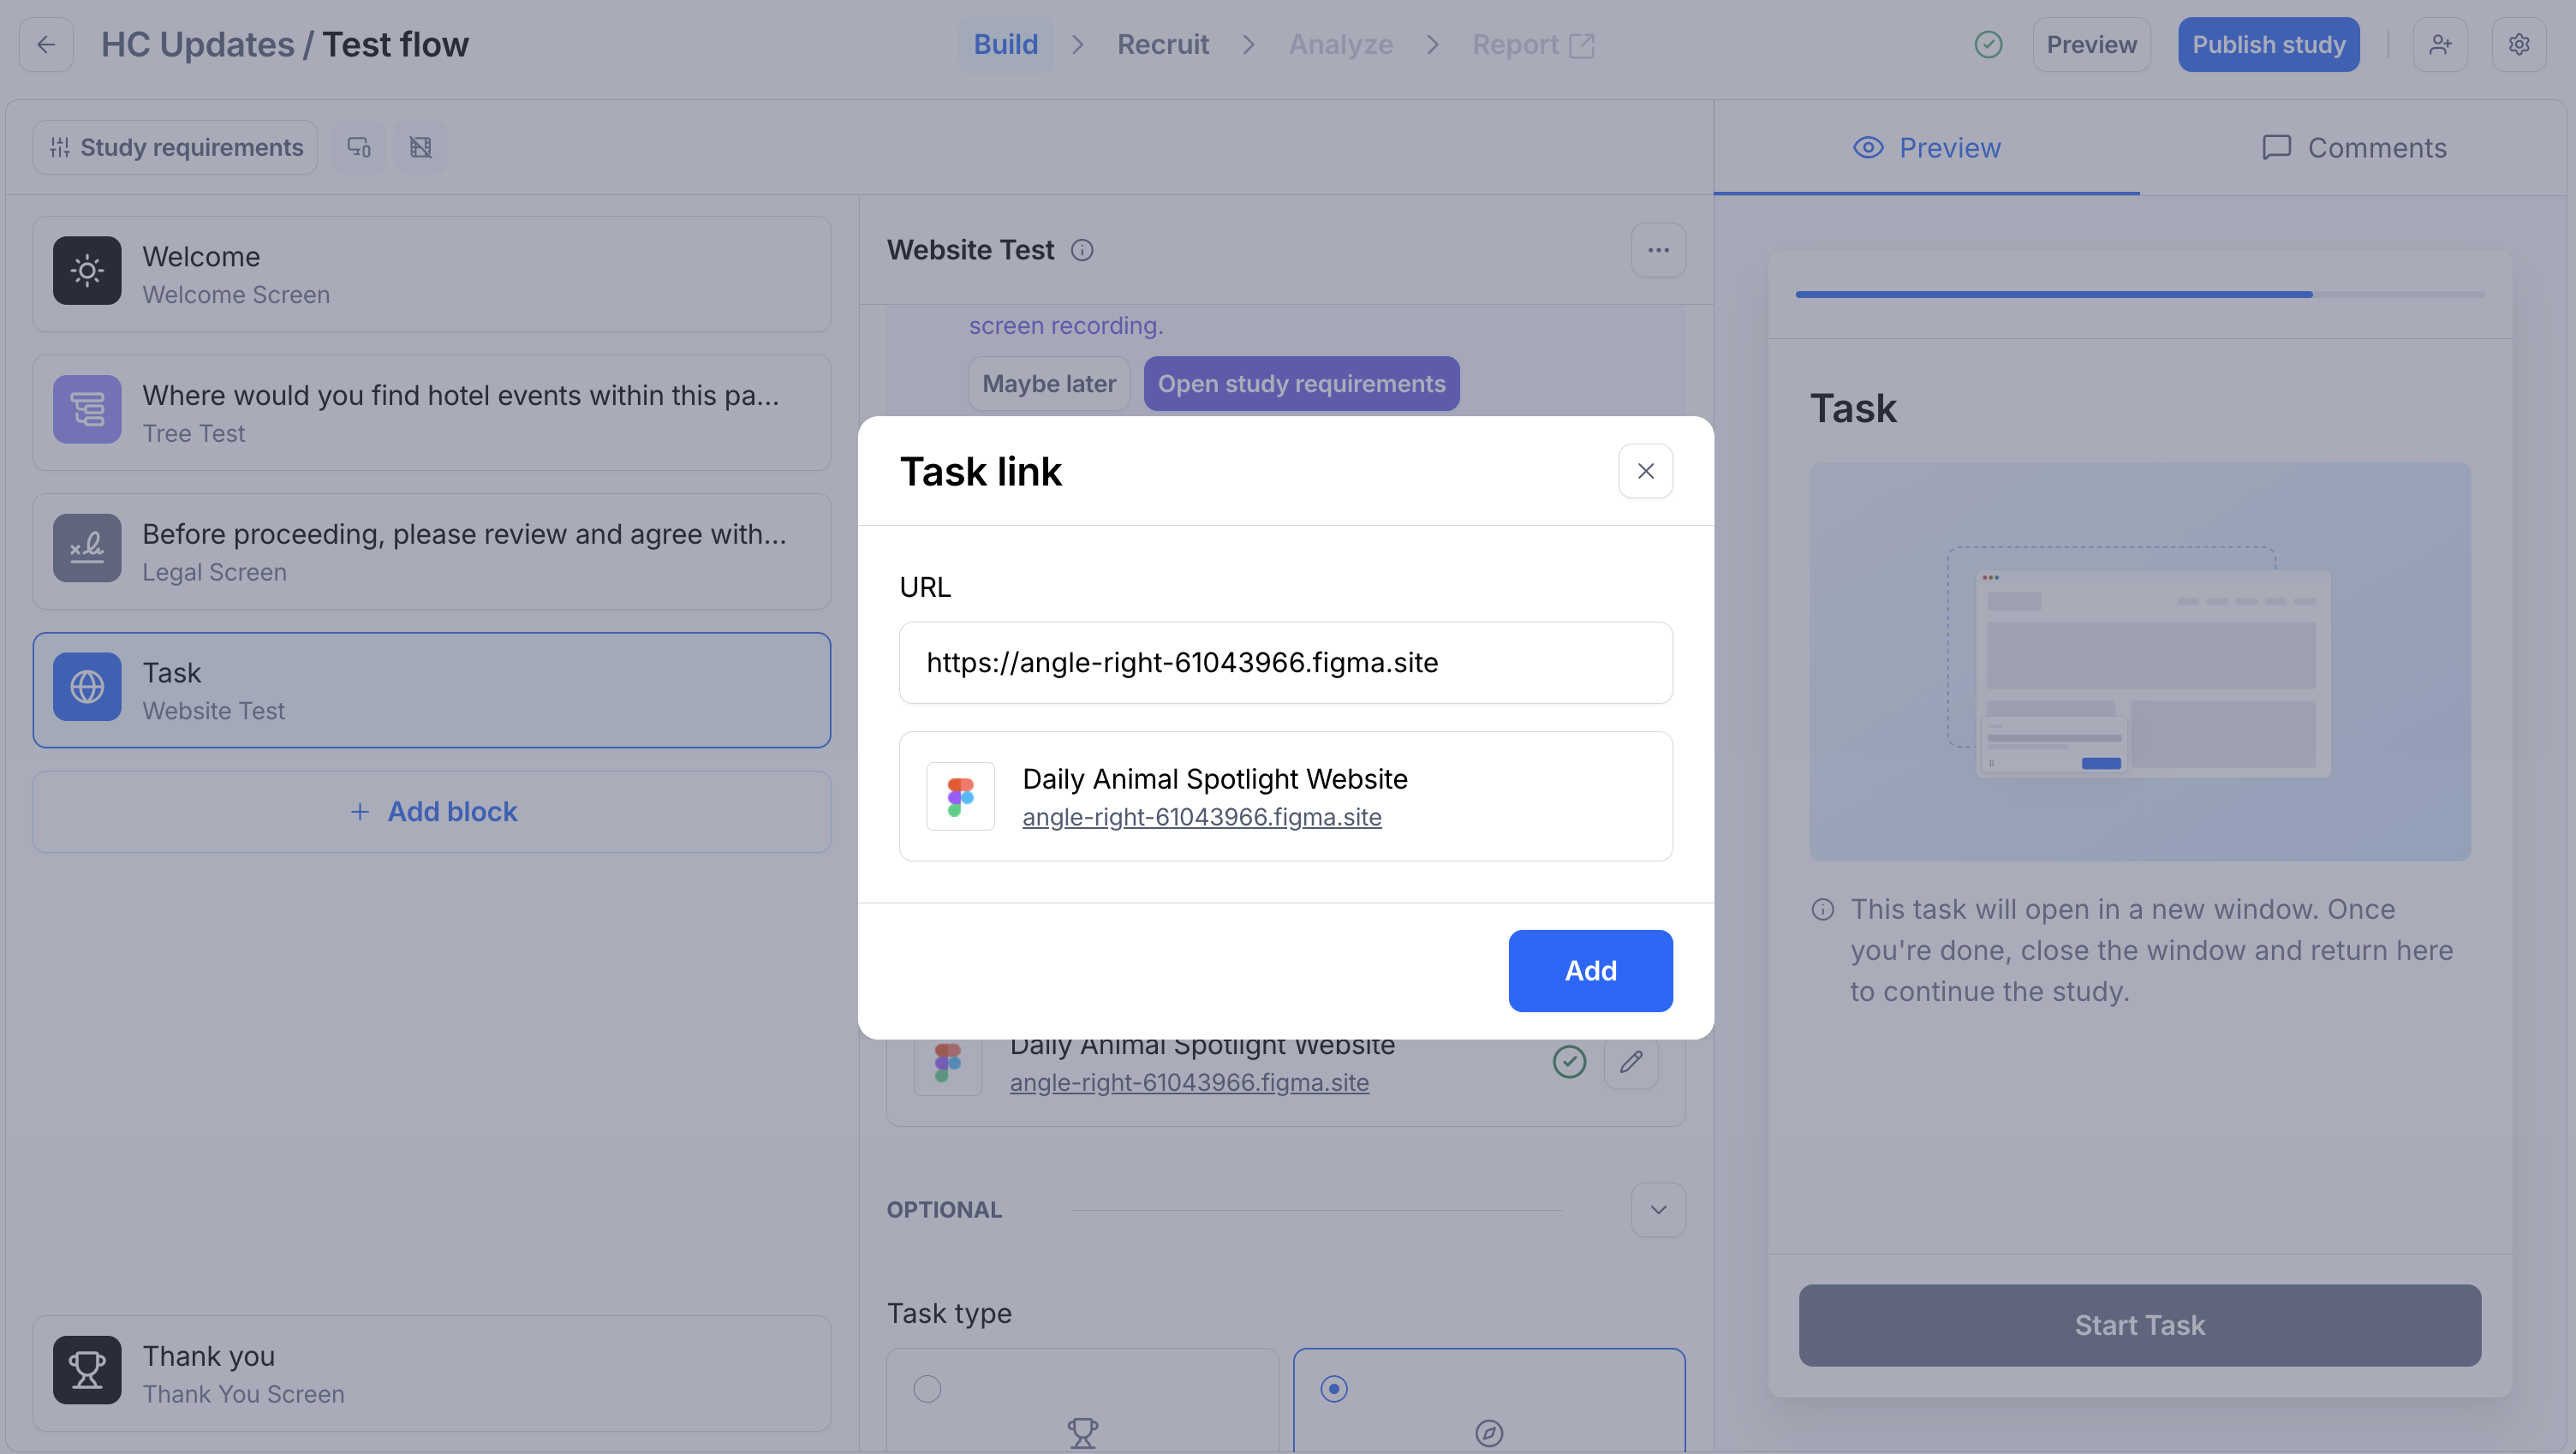This screenshot has width=2576, height=1454.
Task: Open Study requirements
Action: [175, 148]
